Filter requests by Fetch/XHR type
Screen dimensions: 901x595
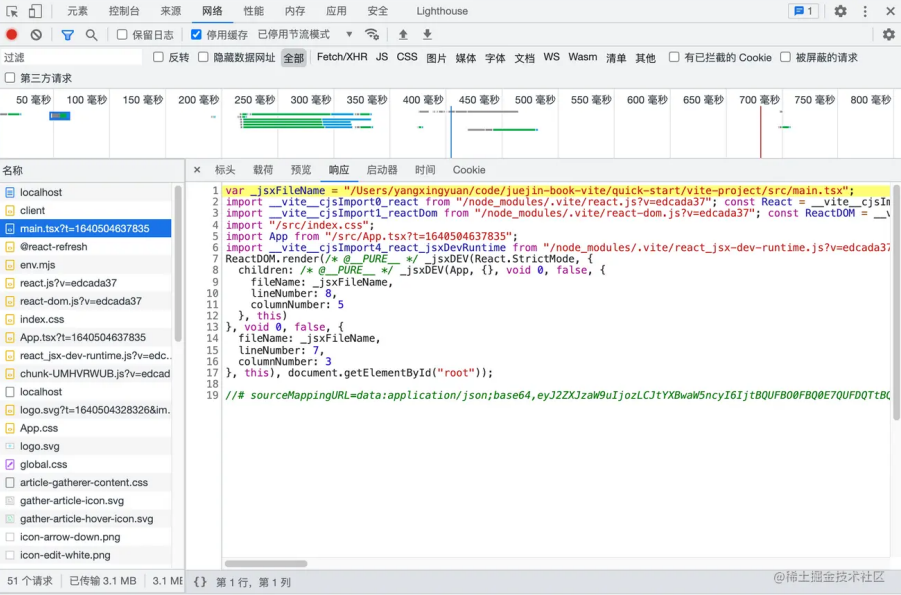click(x=342, y=57)
